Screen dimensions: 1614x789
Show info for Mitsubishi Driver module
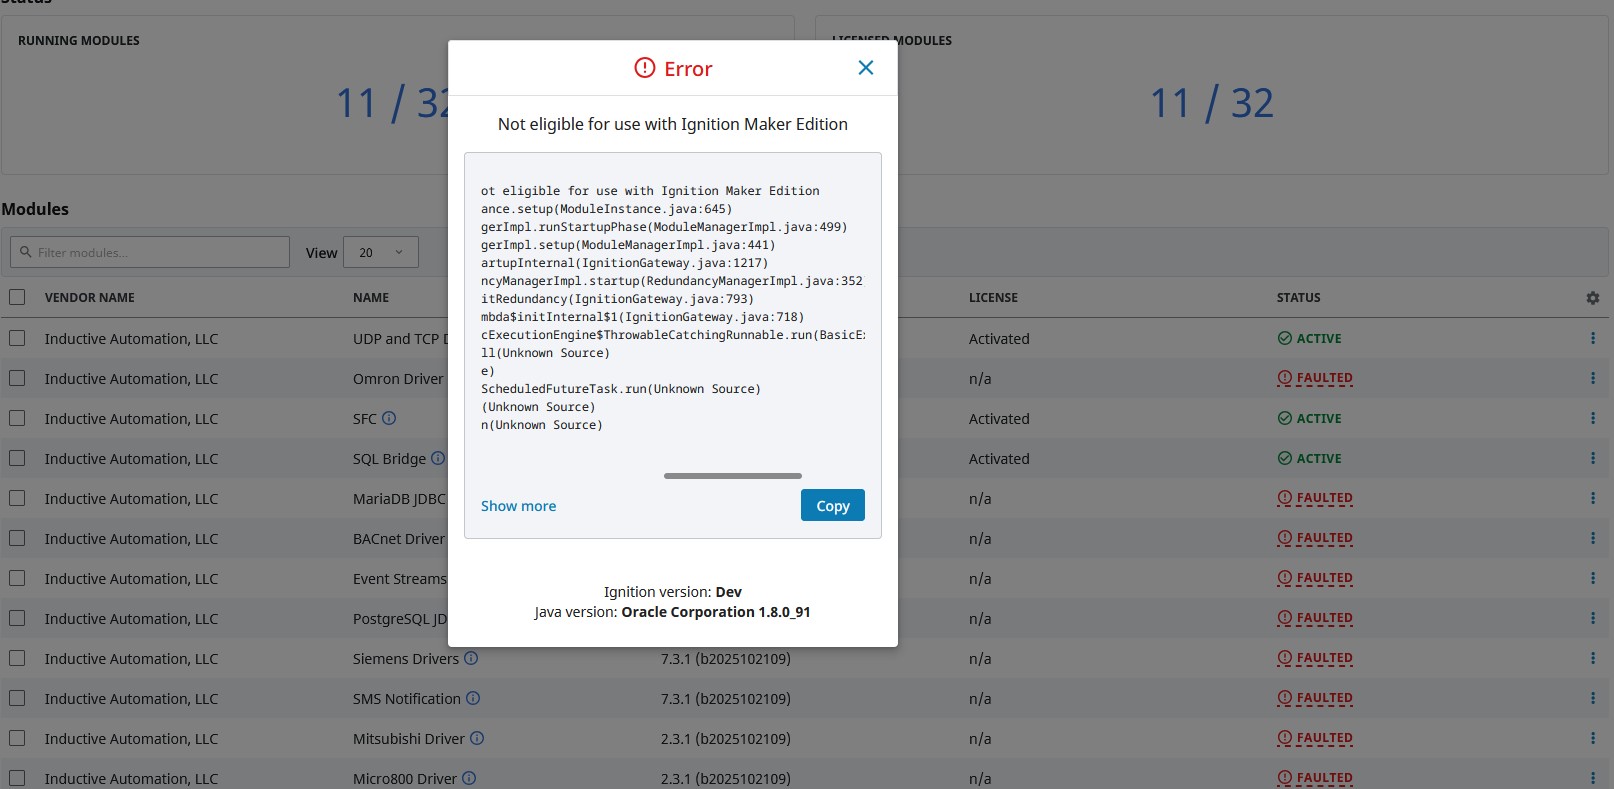[477, 738]
